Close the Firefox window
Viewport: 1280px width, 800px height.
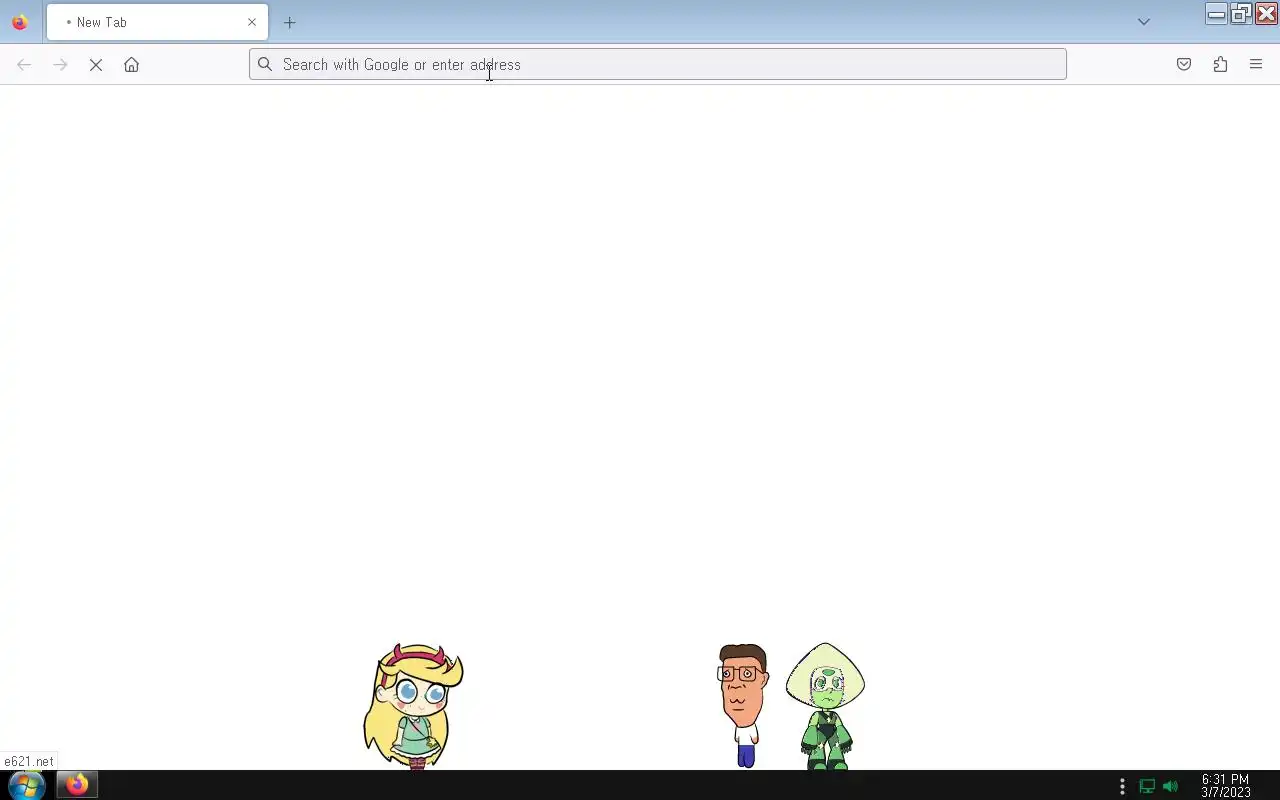pyautogui.click(x=1265, y=14)
